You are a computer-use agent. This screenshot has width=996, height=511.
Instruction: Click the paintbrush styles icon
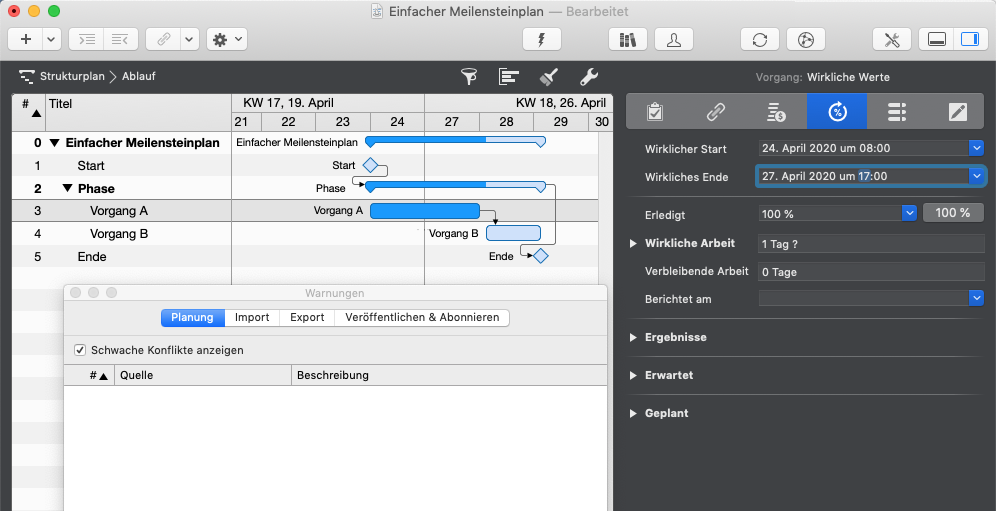click(548, 76)
